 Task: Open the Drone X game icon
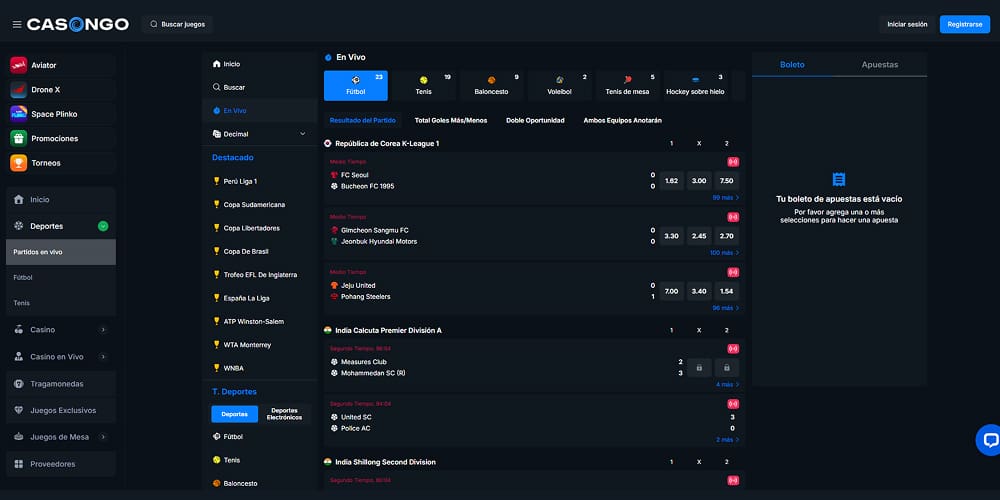tap(18, 89)
